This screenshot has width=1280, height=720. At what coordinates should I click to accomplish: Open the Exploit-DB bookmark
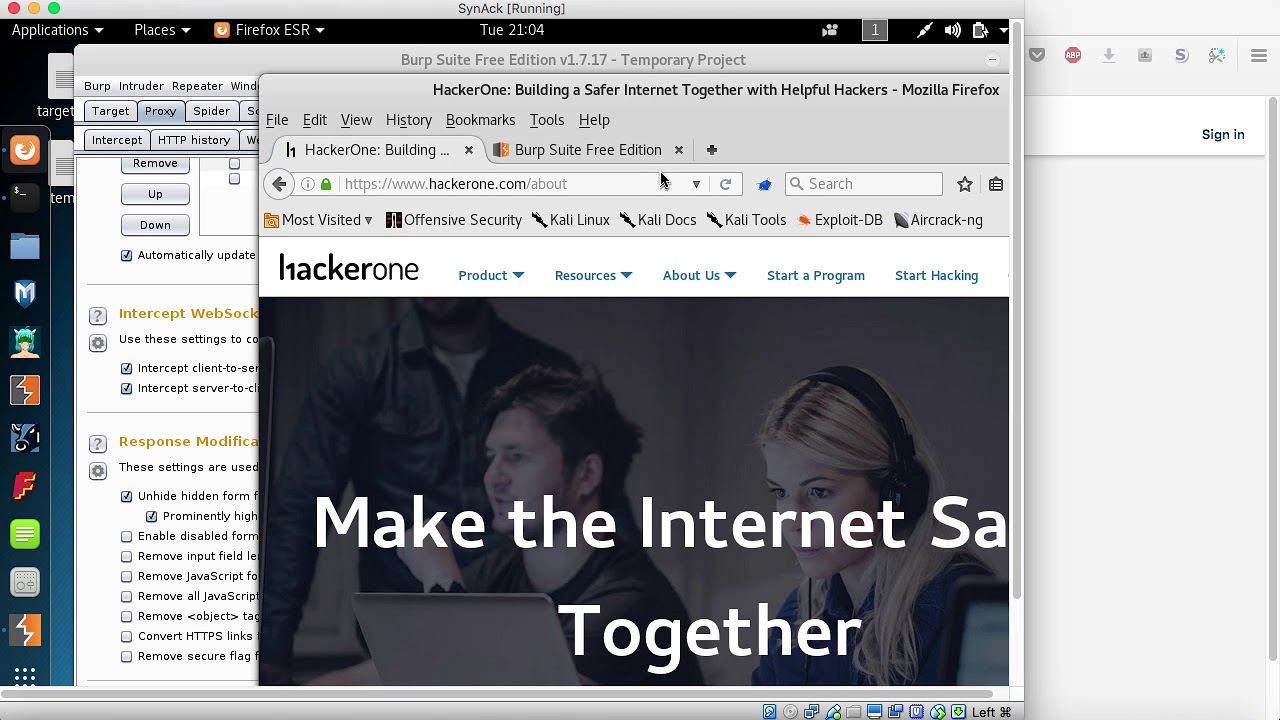coord(840,220)
